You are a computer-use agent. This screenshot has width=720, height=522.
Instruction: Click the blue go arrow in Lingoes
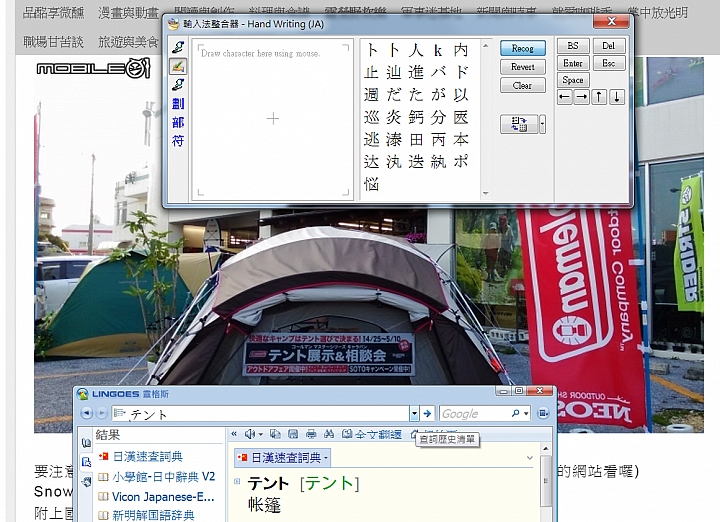(427, 414)
